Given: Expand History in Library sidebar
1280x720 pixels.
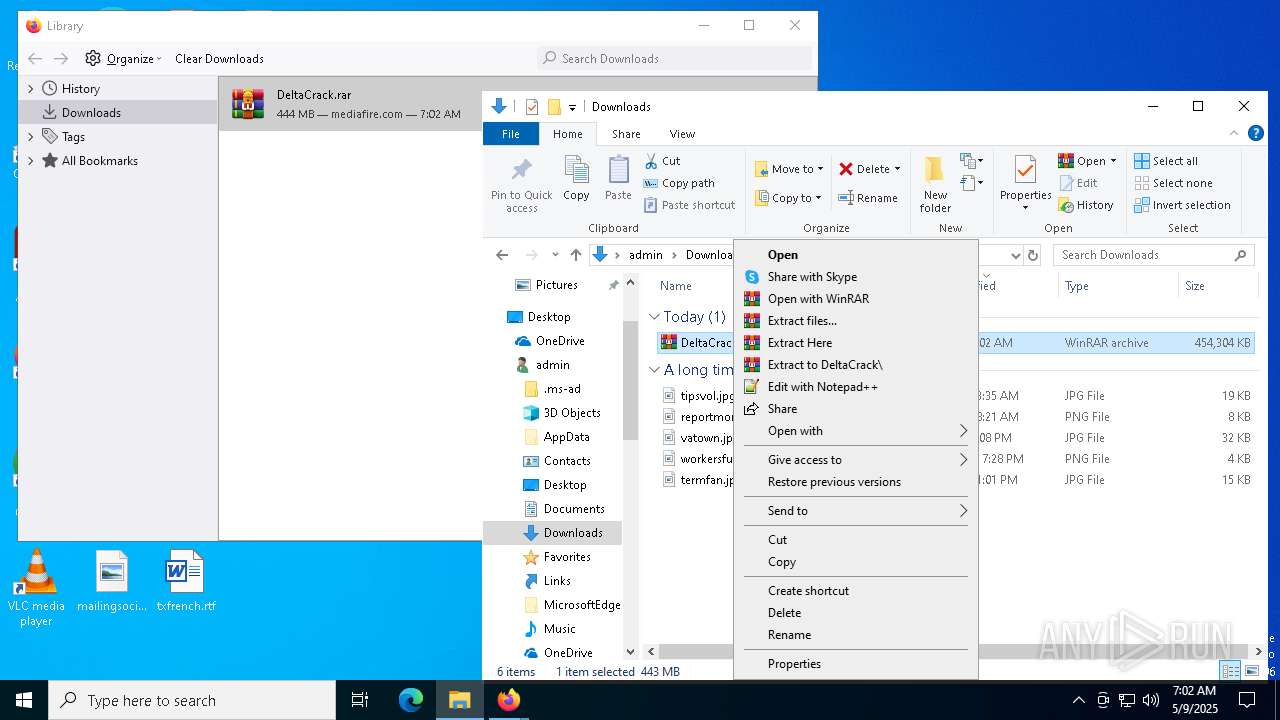Looking at the screenshot, I should pos(30,89).
